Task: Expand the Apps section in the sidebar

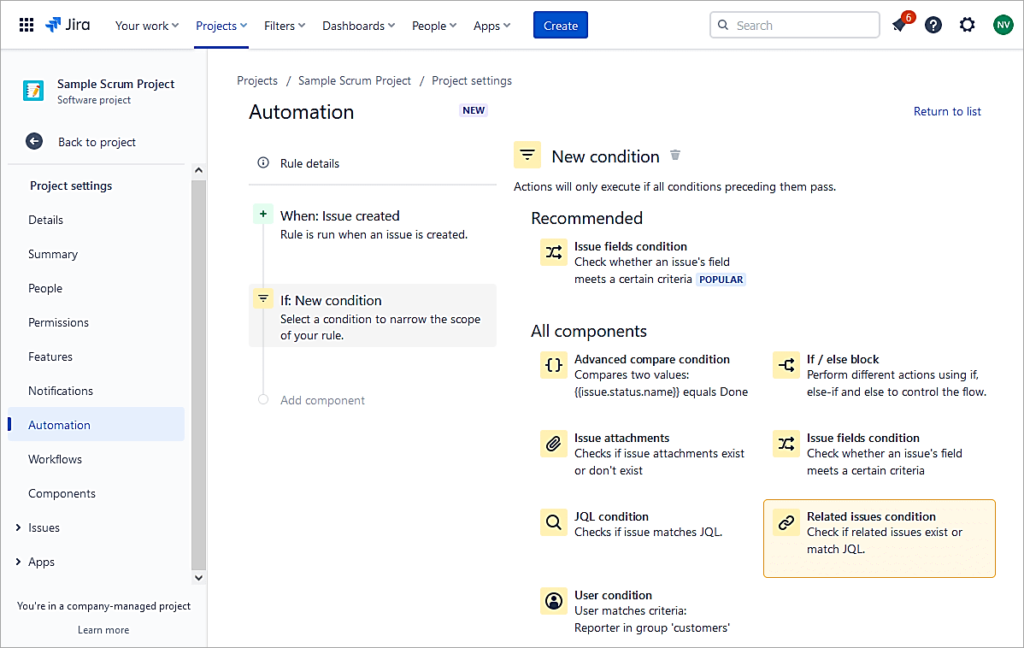Action: pyautogui.click(x=42, y=561)
